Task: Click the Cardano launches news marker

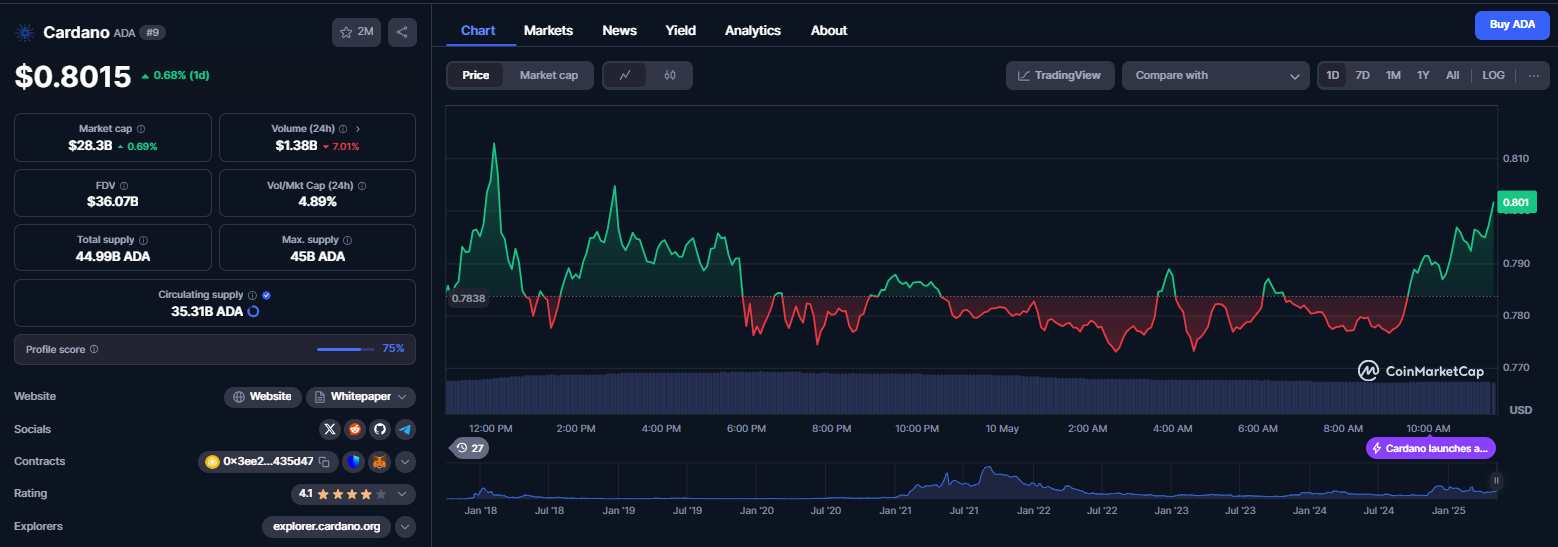Action: point(1430,448)
